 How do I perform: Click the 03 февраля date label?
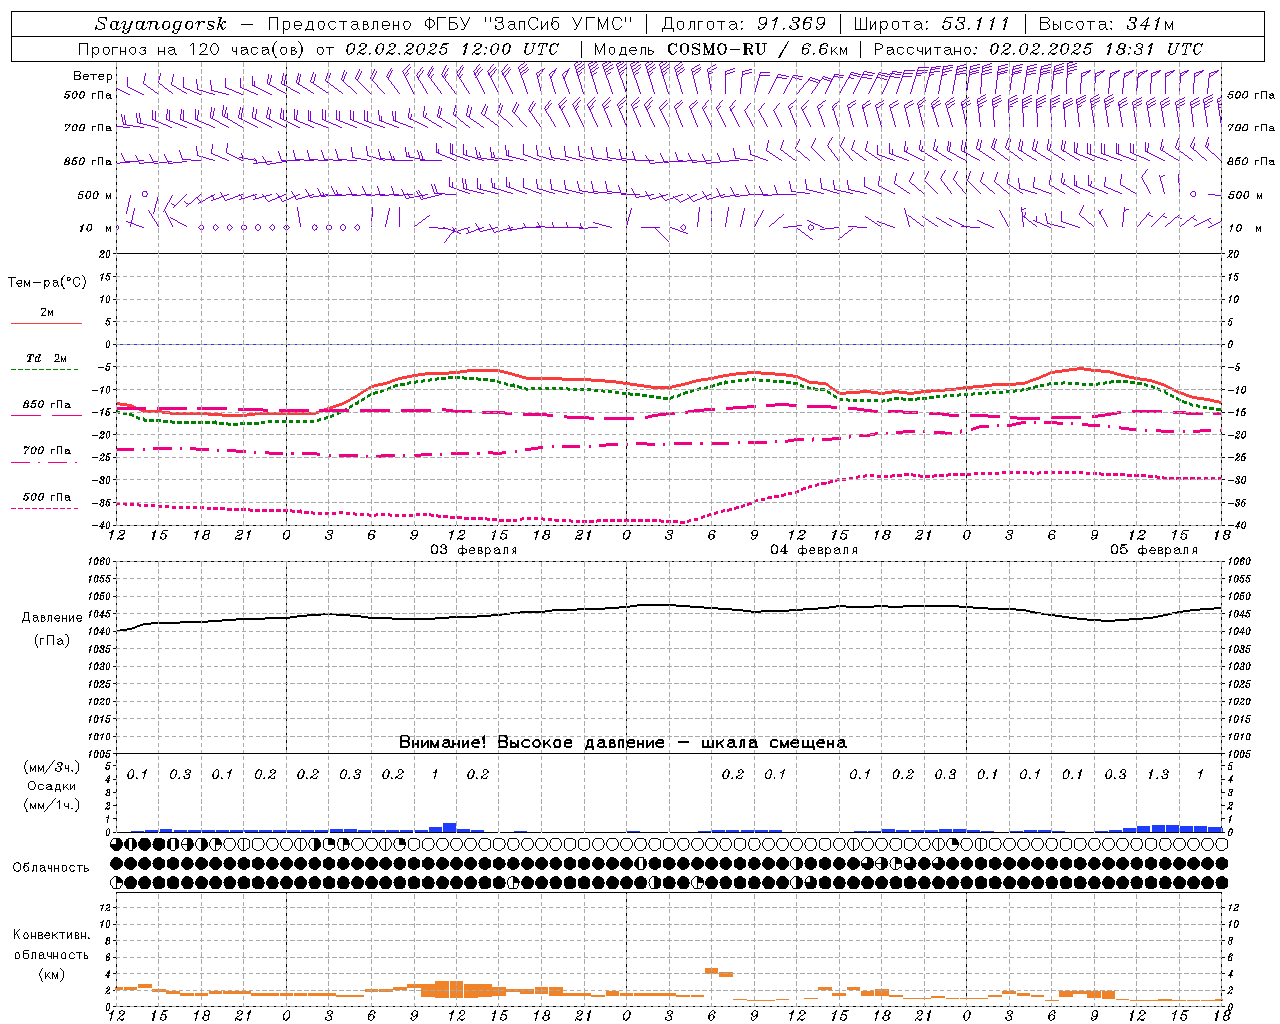[x=474, y=550]
